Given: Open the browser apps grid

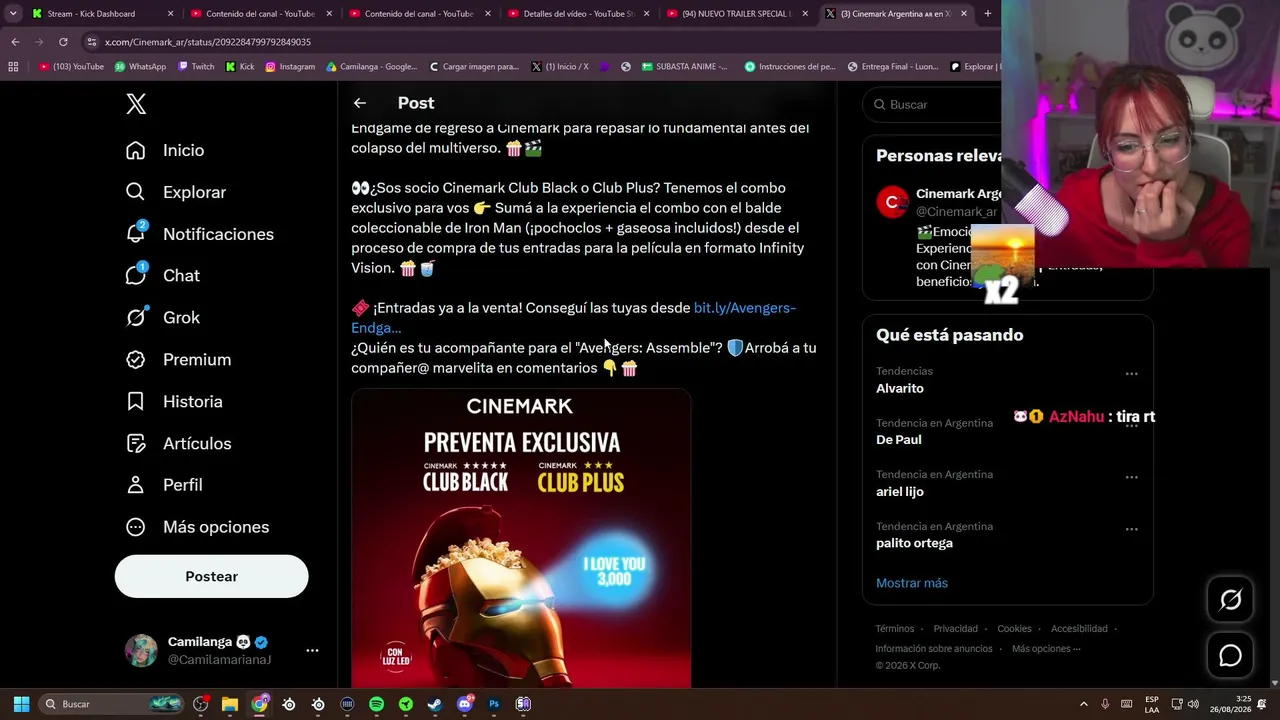Looking at the screenshot, I should [13, 67].
